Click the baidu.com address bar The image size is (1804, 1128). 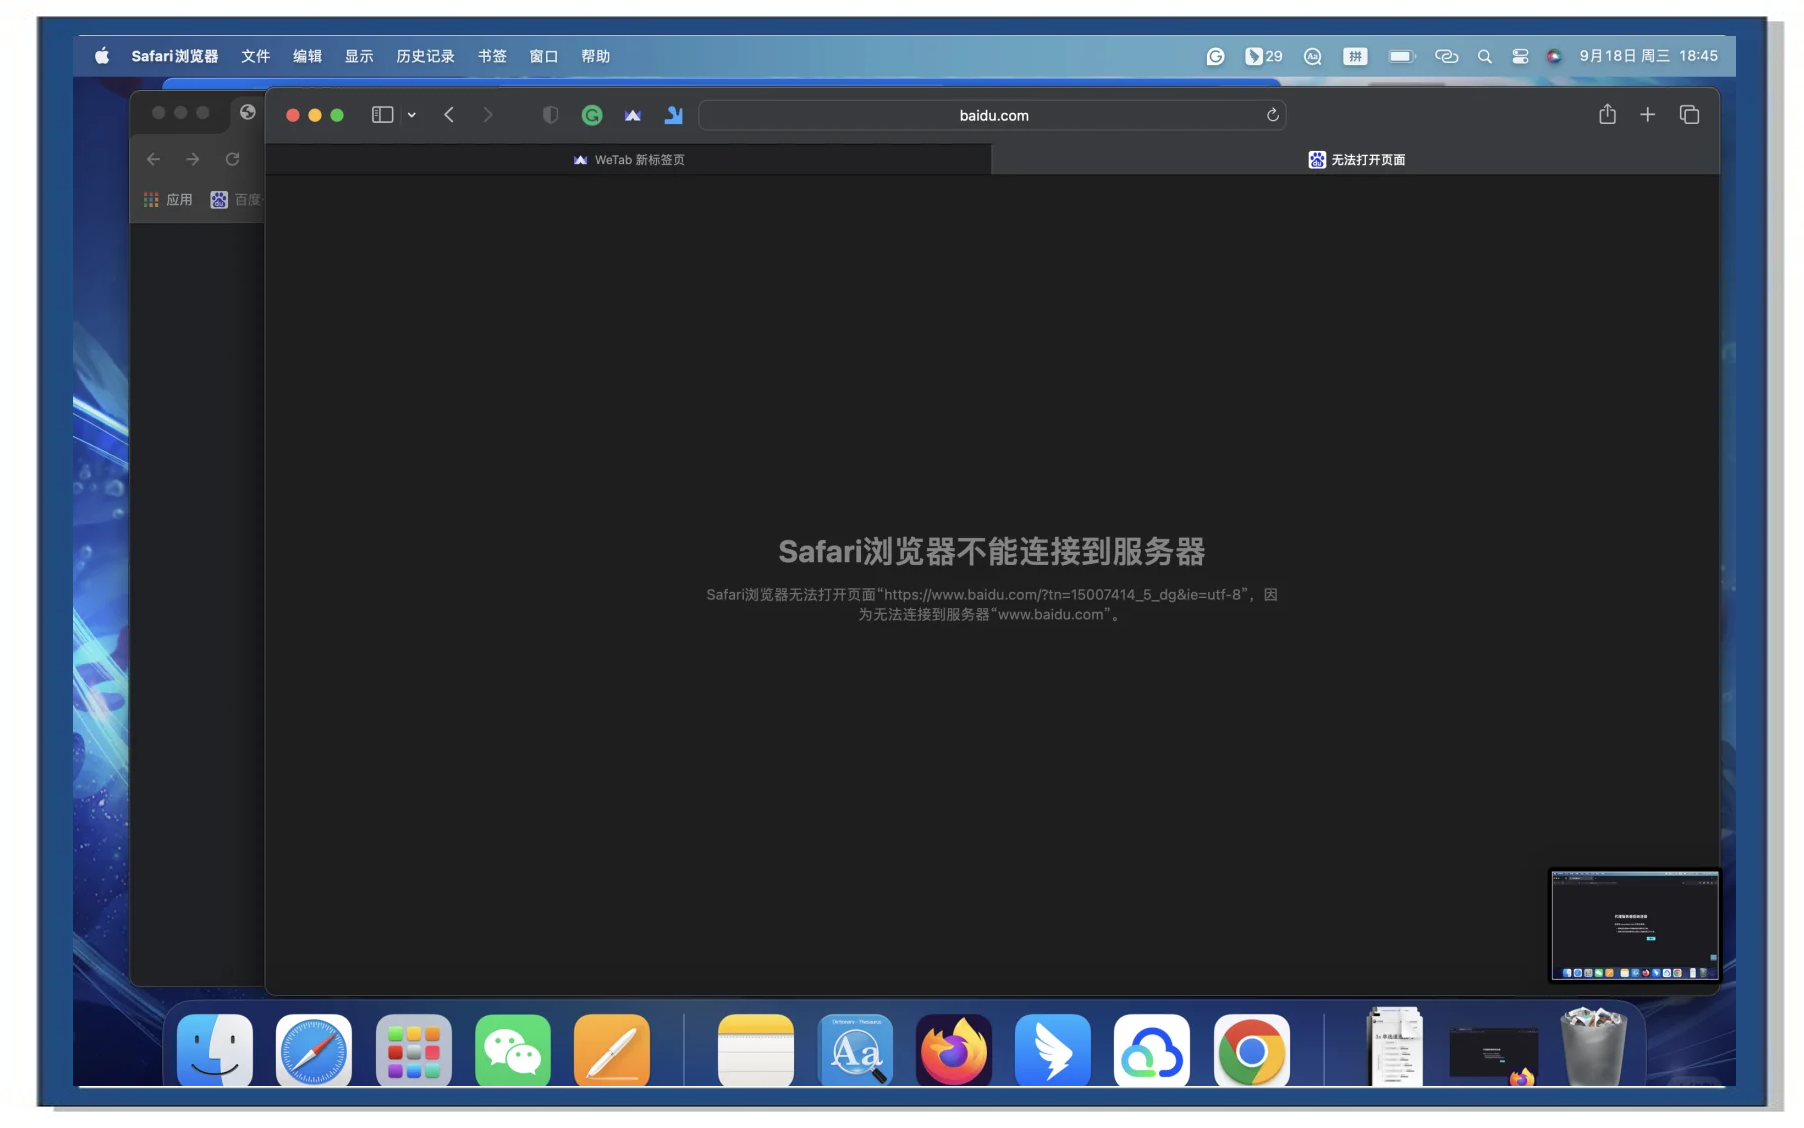click(992, 115)
